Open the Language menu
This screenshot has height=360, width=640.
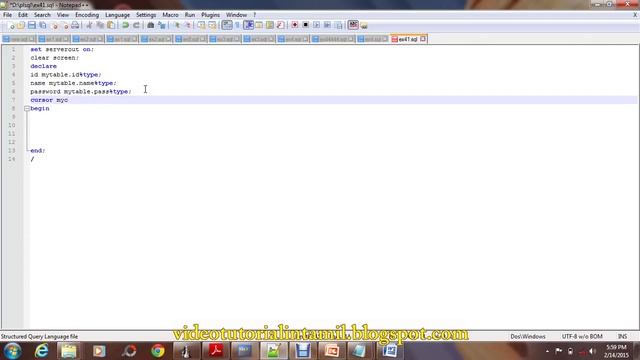tap(117, 15)
